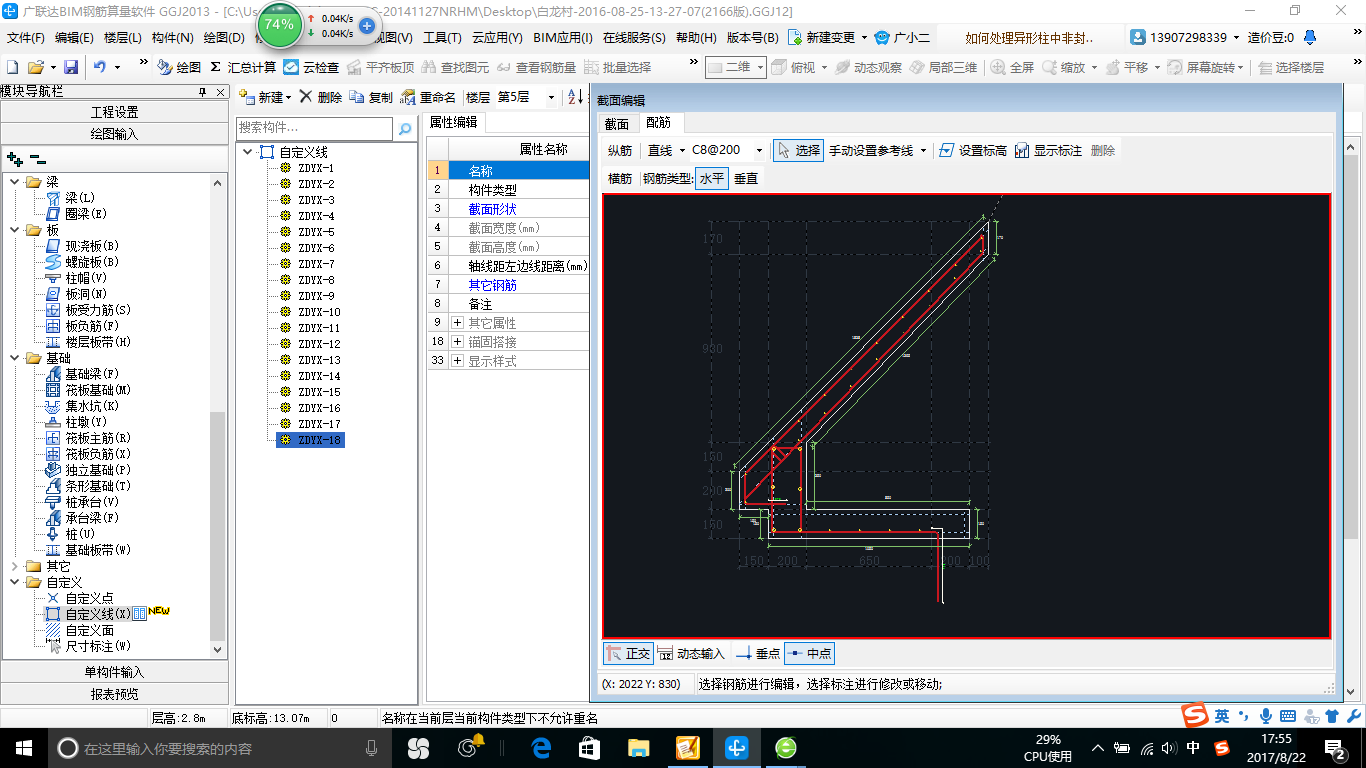Click the 绘图 drawing tool
This screenshot has width=1366, height=768.
pos(179,67)
